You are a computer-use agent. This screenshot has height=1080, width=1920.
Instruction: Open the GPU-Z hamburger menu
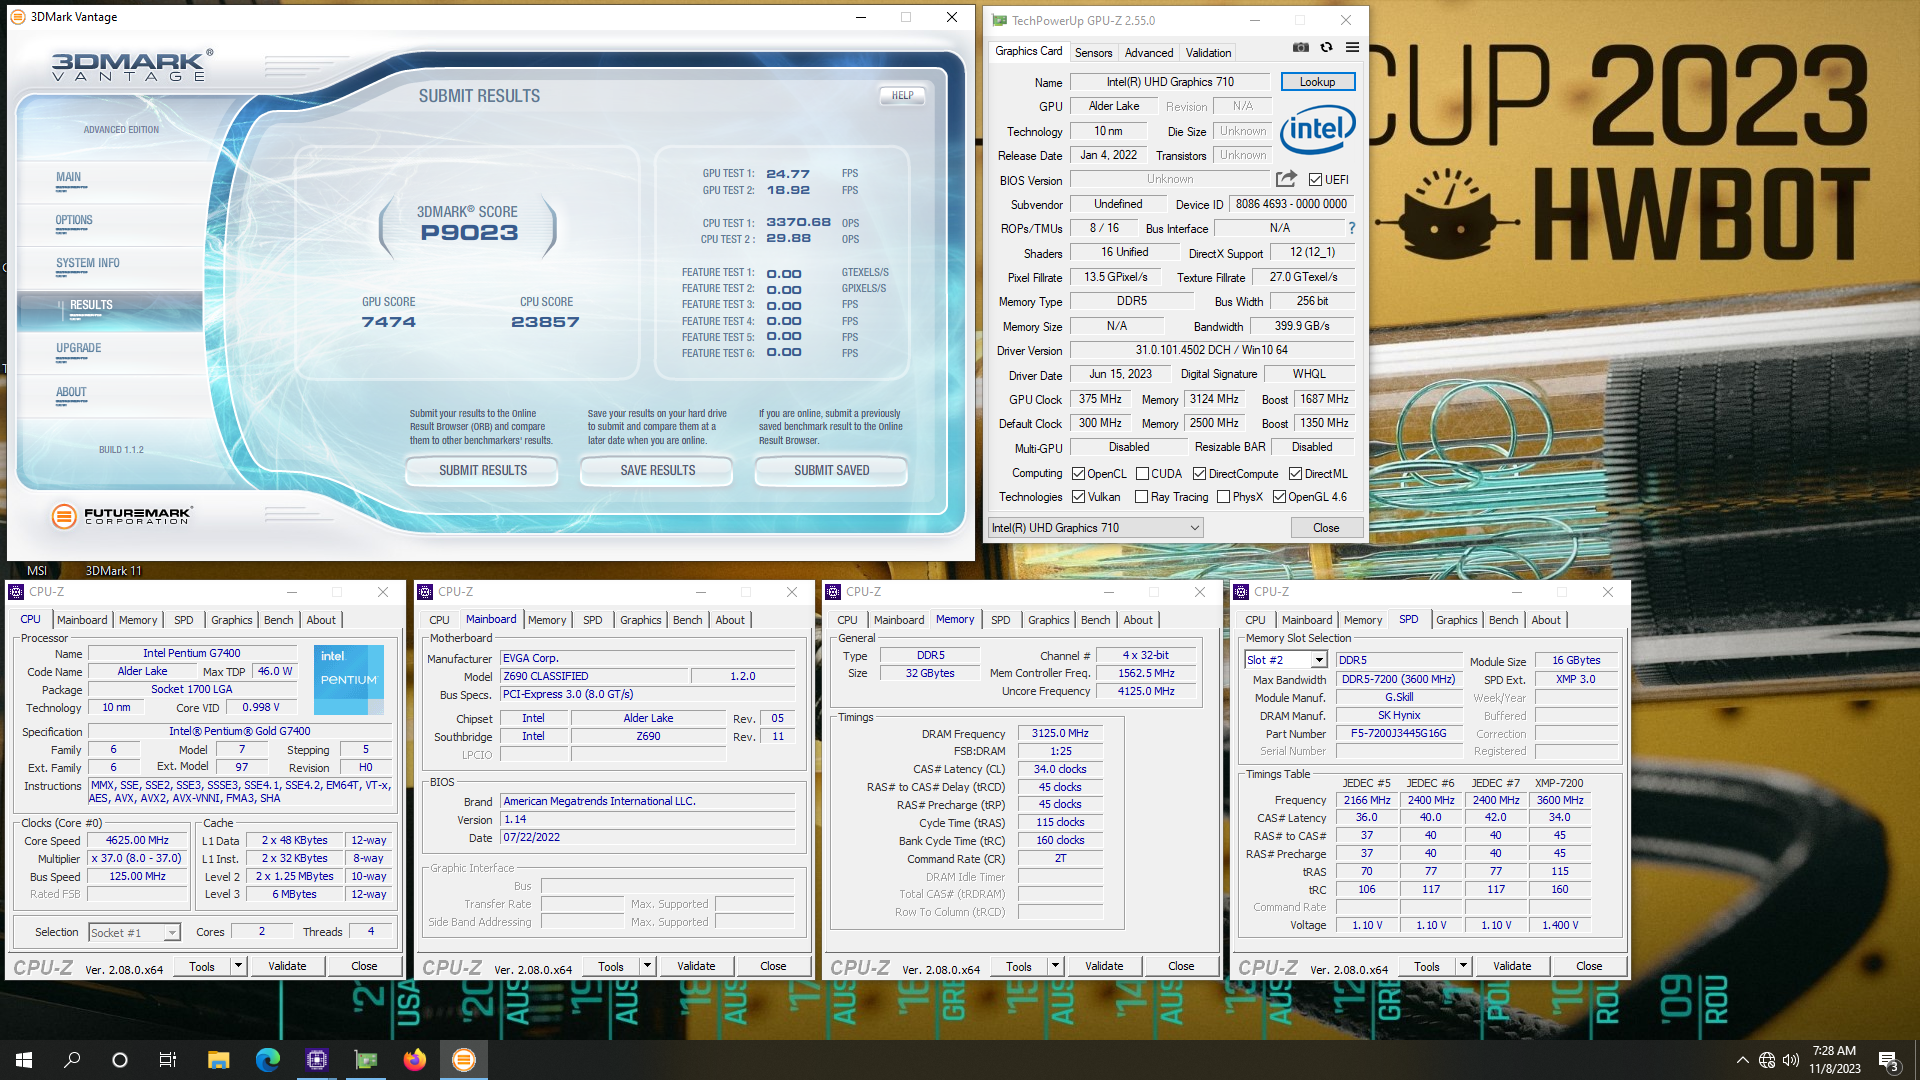1352,47
